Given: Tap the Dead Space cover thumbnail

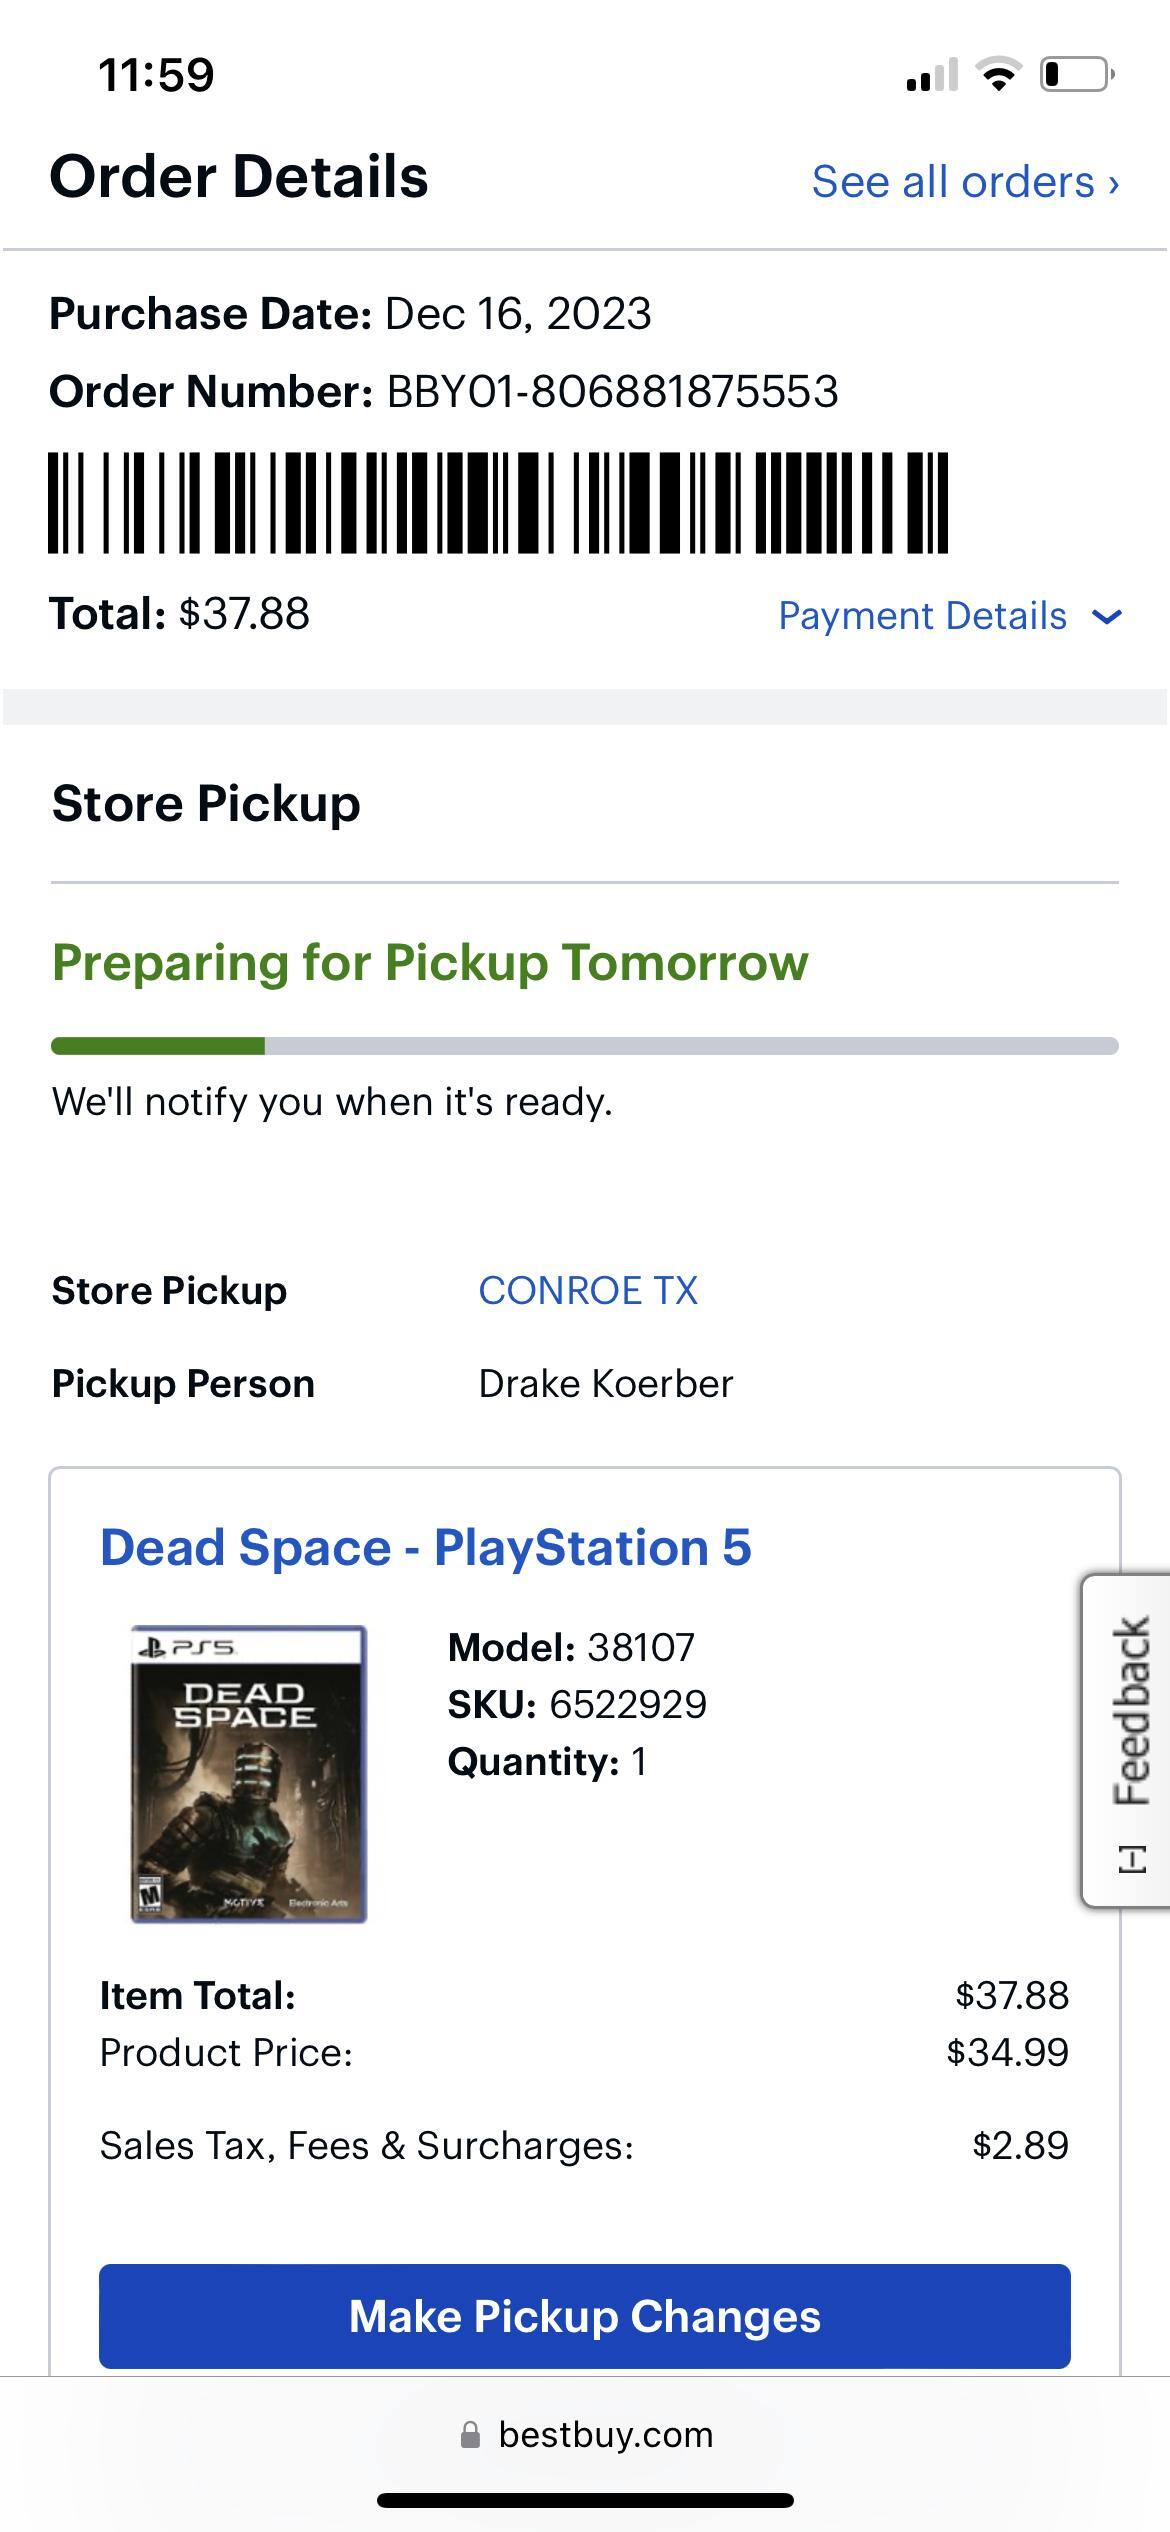Looking at the screenshot, I should pyautogui.click(x=249, y=1774).
